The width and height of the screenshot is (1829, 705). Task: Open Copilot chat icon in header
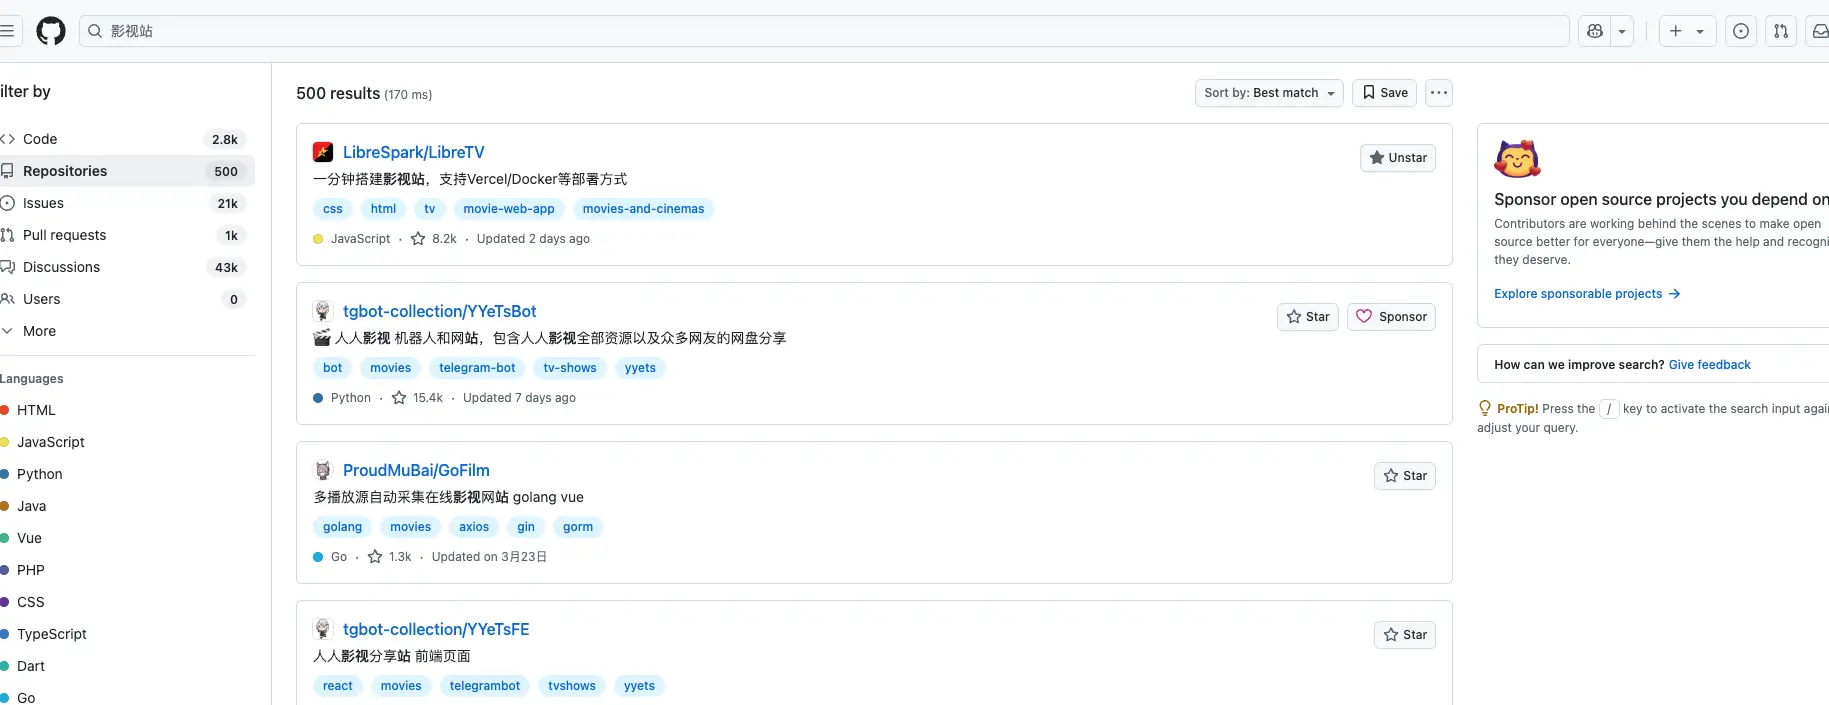(x=1595, y=31)
